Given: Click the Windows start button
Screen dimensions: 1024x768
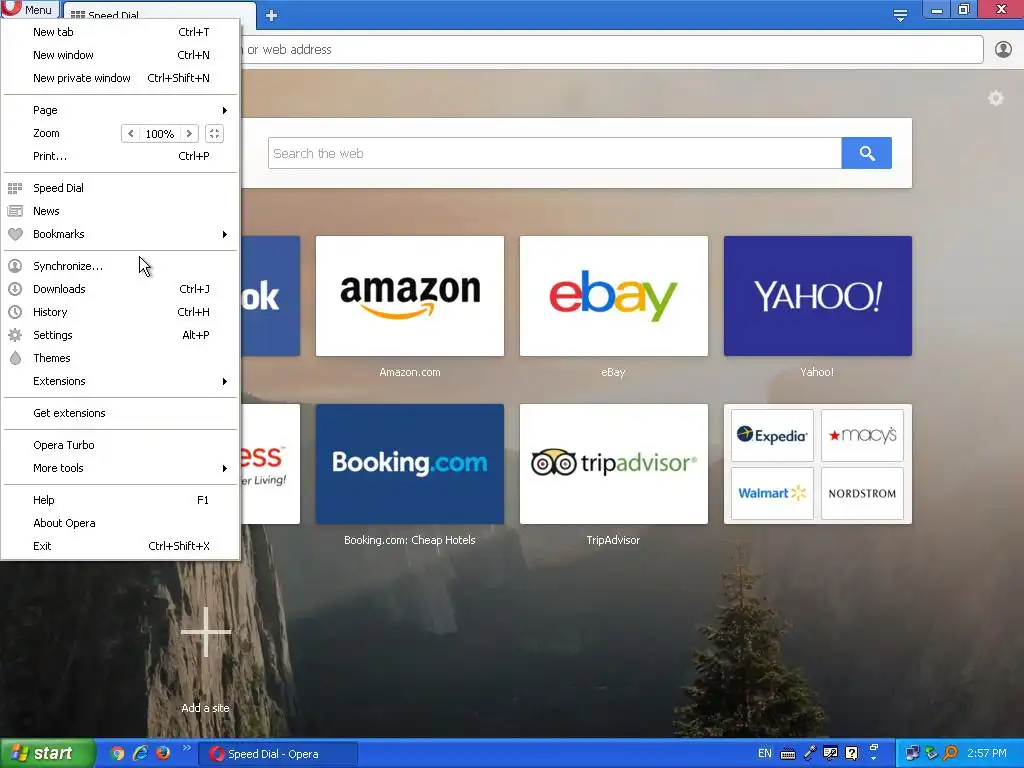Looking at the screenshot, I should click(x=46, y=753).
